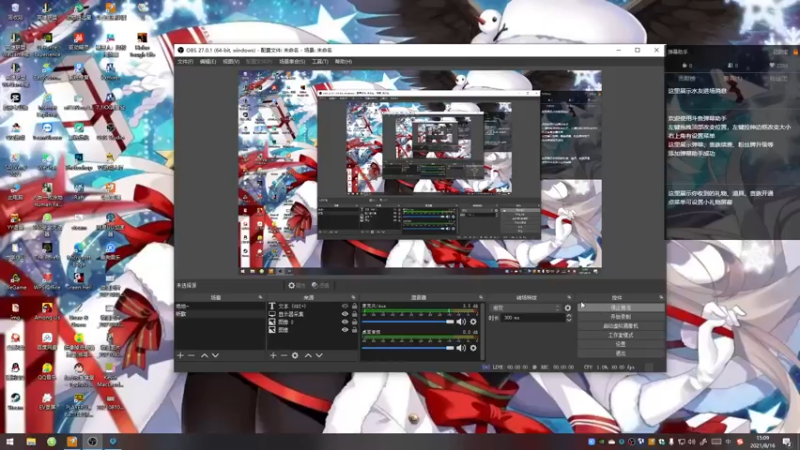Move the scene up in Scenes panel
The width and height of the screenshot is (800, 450).
click(x=204, y=355)
